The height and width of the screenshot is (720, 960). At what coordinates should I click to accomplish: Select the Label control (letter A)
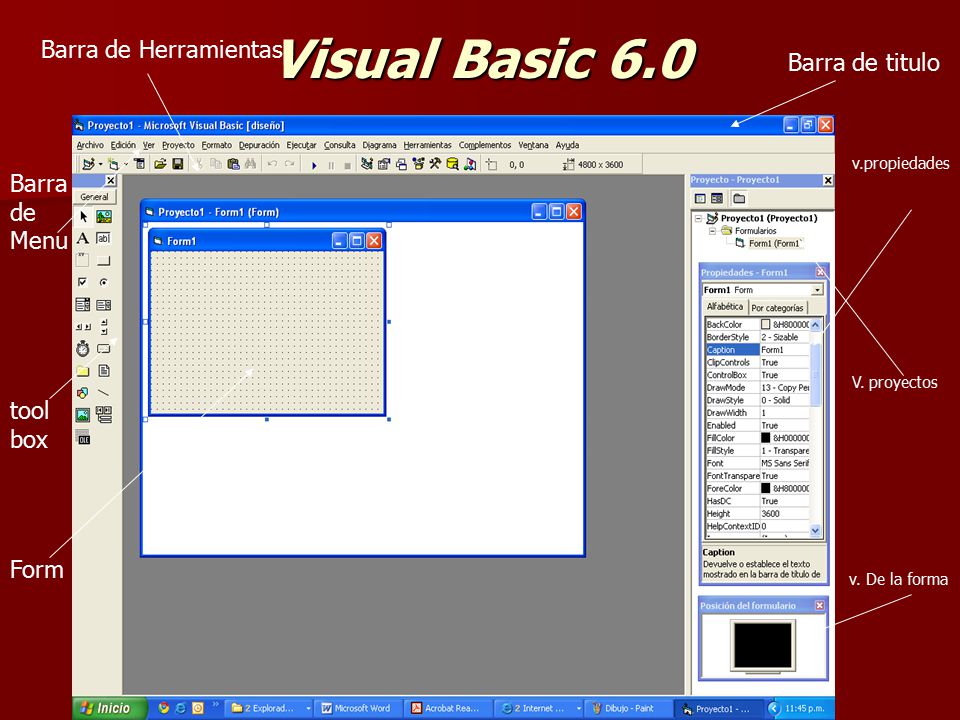click(x=83, y=238)
